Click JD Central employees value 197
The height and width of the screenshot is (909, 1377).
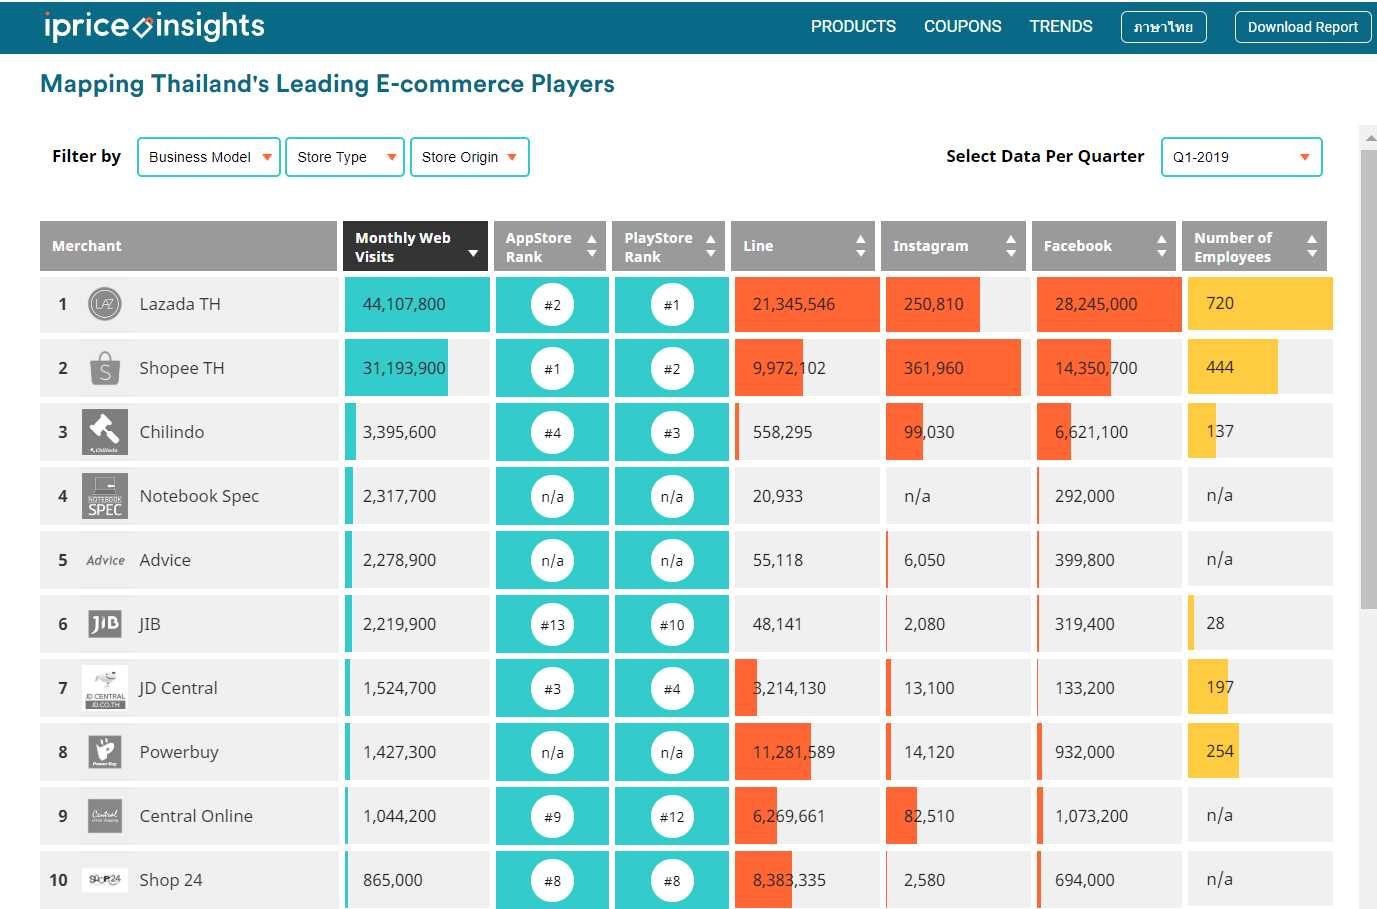pyautogui.click(x=1220, y=687)
